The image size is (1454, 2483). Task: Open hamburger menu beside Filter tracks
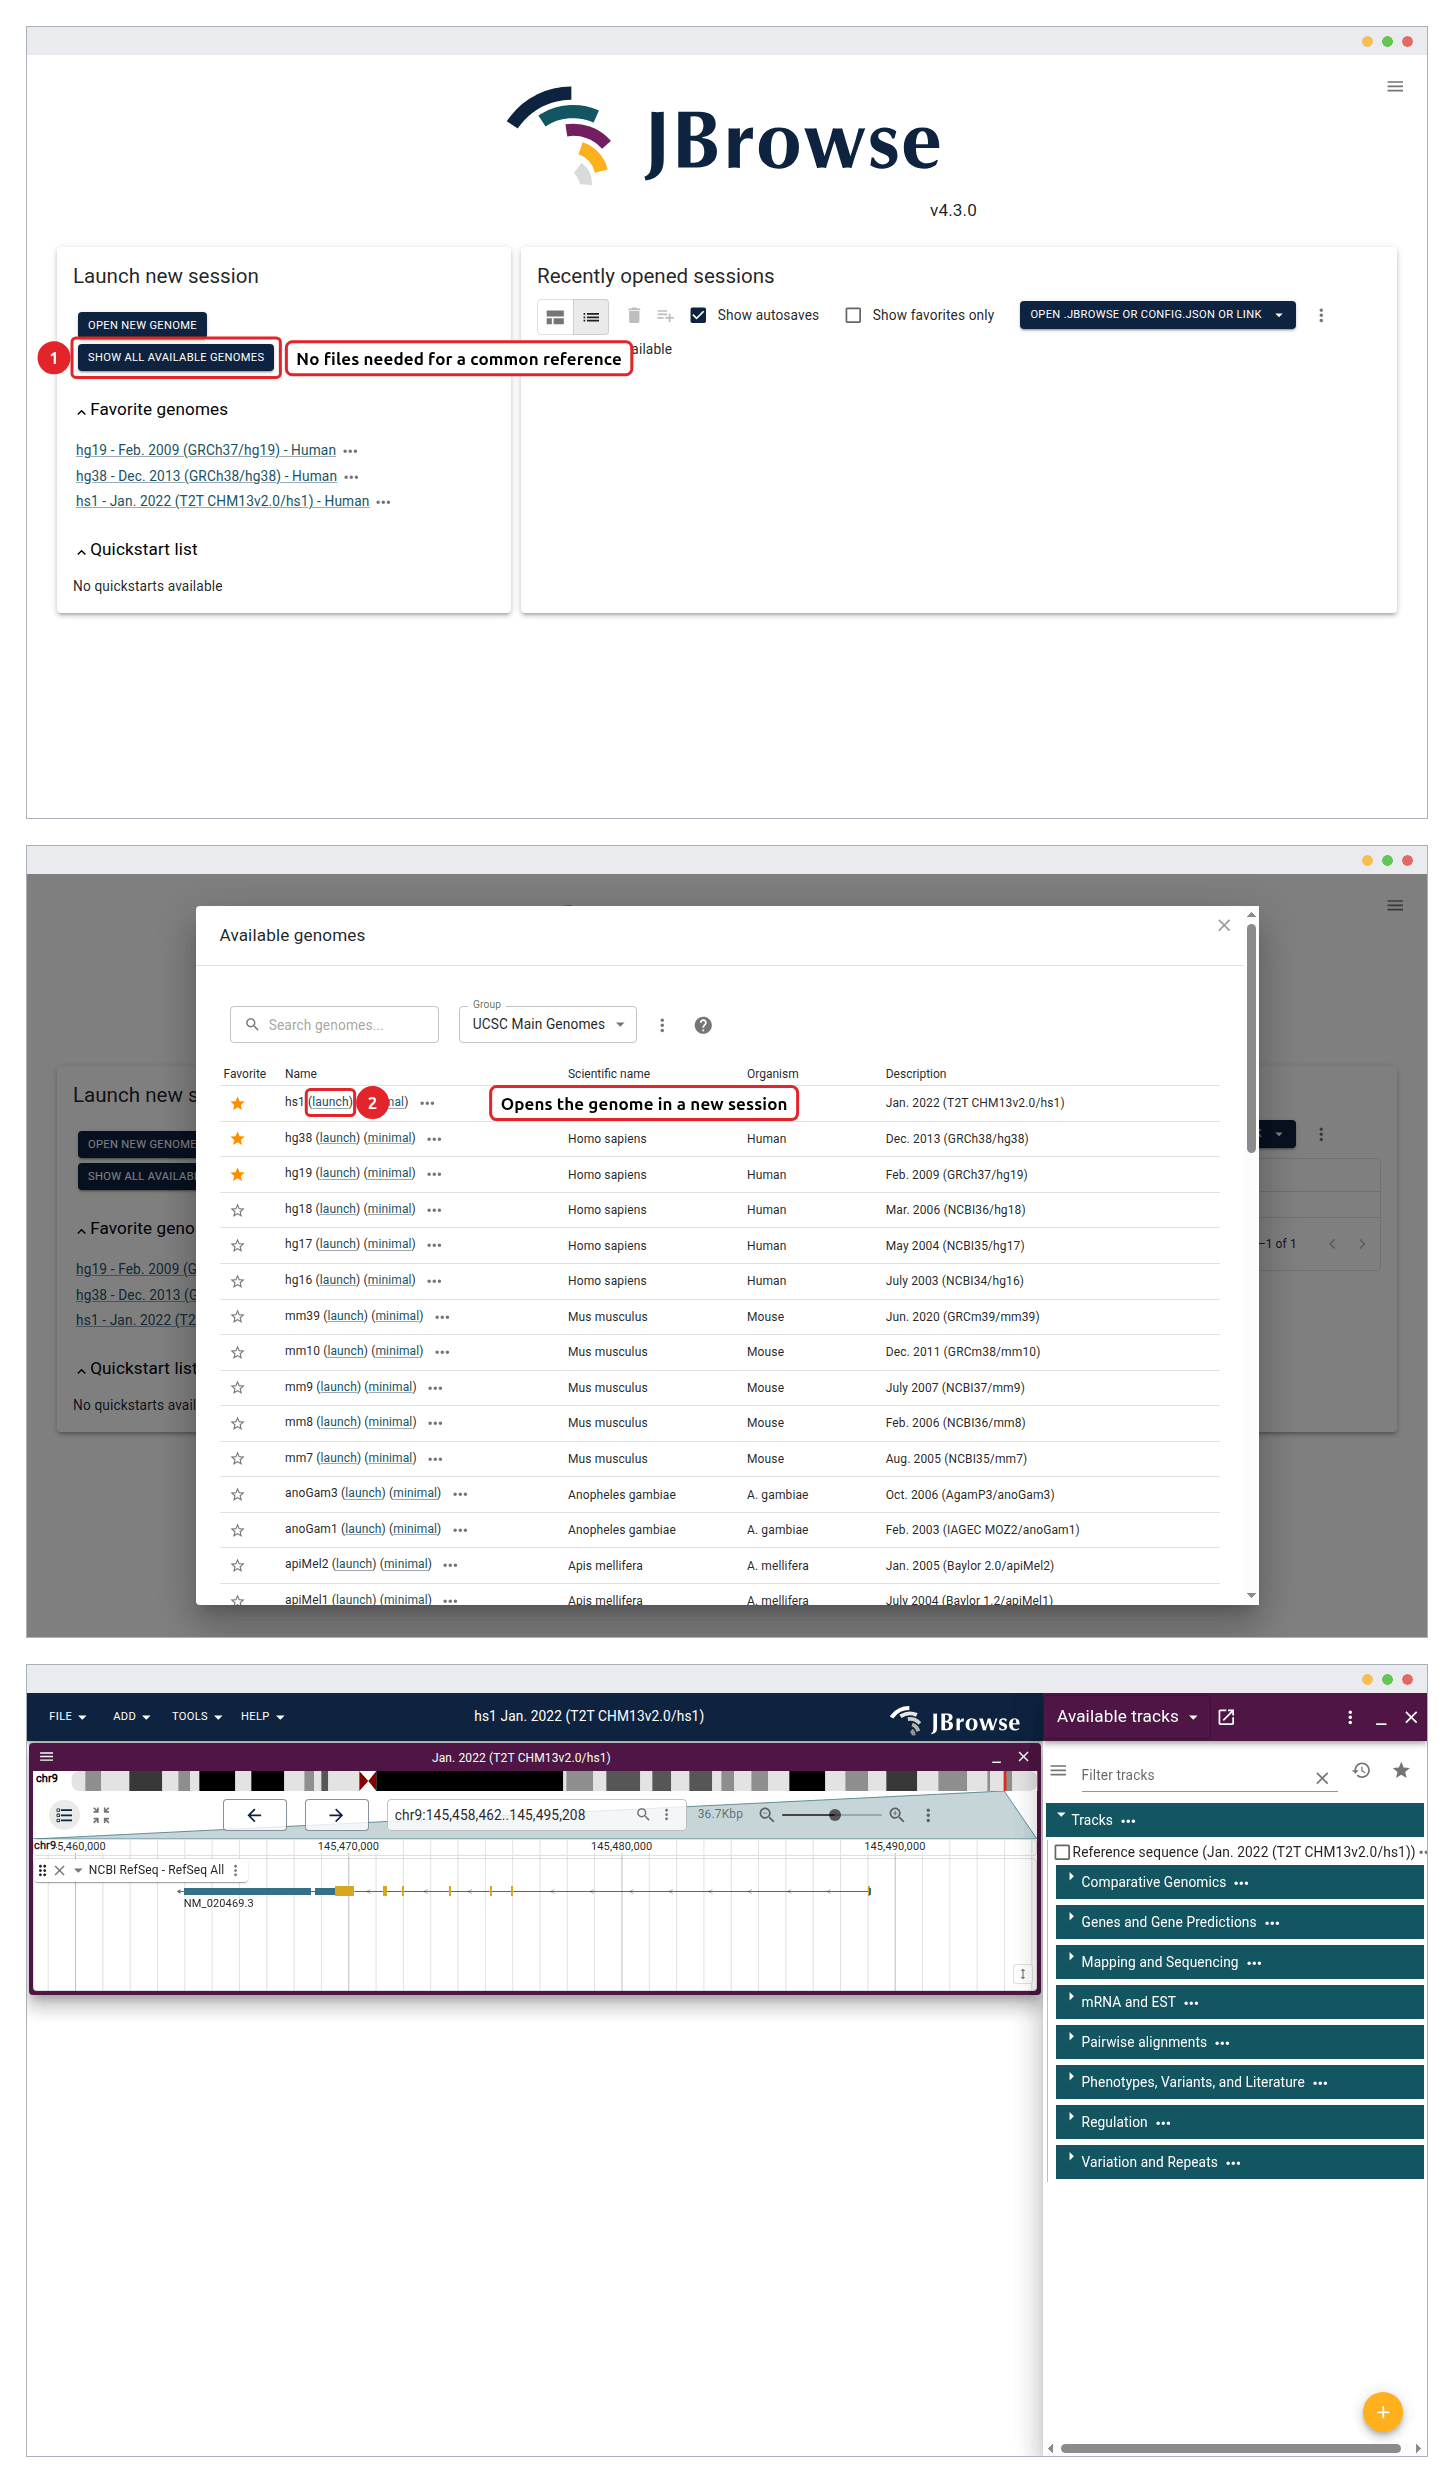(x=1058, y=1771)
